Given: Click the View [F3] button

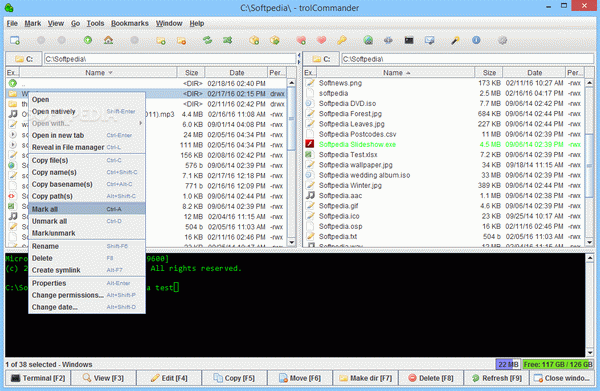Looking at the screenshot, I should click(x=103, y=378).
